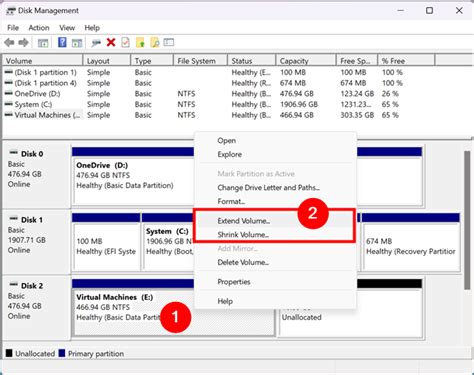
Task: Click the Back arrow toolbar icon
Action: point(9,42)
